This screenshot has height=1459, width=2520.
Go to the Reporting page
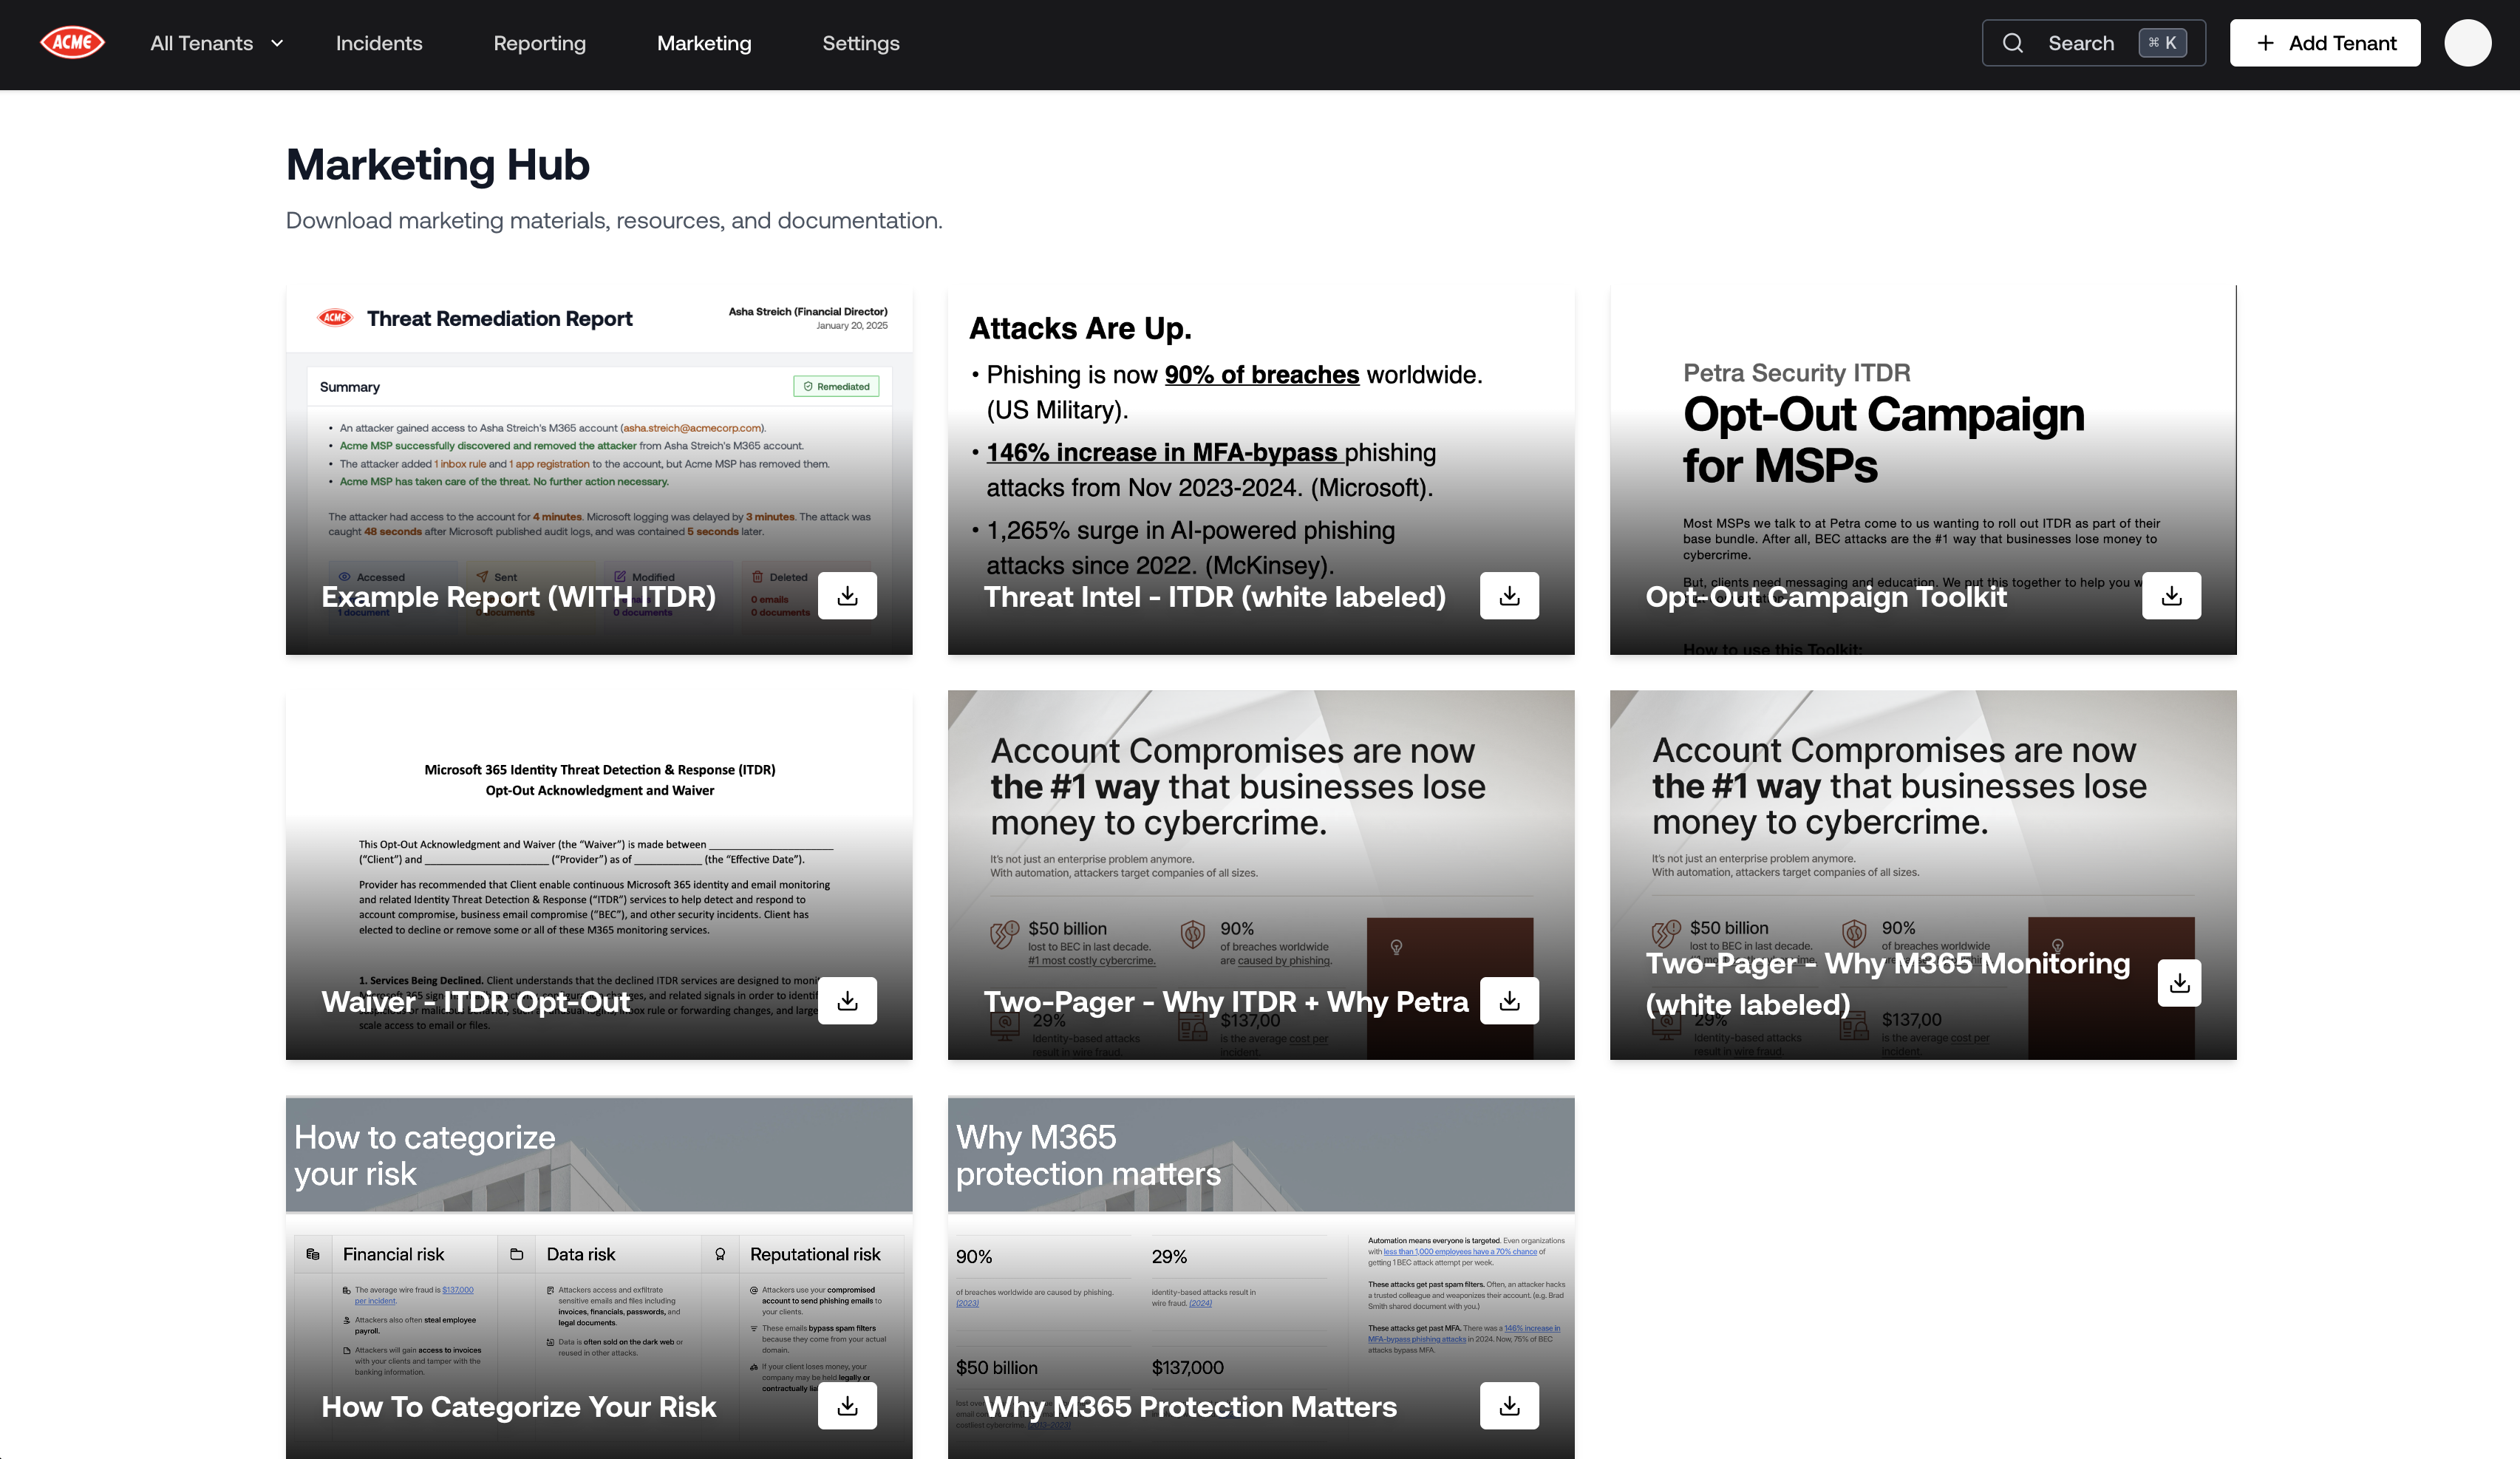pyautogui.click(x=539, y=43)
